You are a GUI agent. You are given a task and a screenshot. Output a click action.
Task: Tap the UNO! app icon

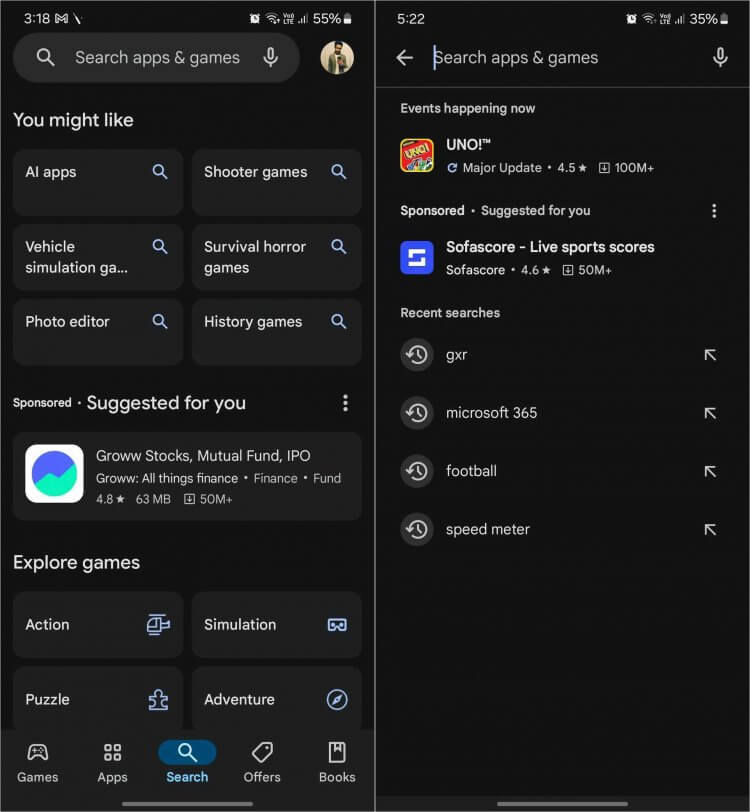(417, 155)
